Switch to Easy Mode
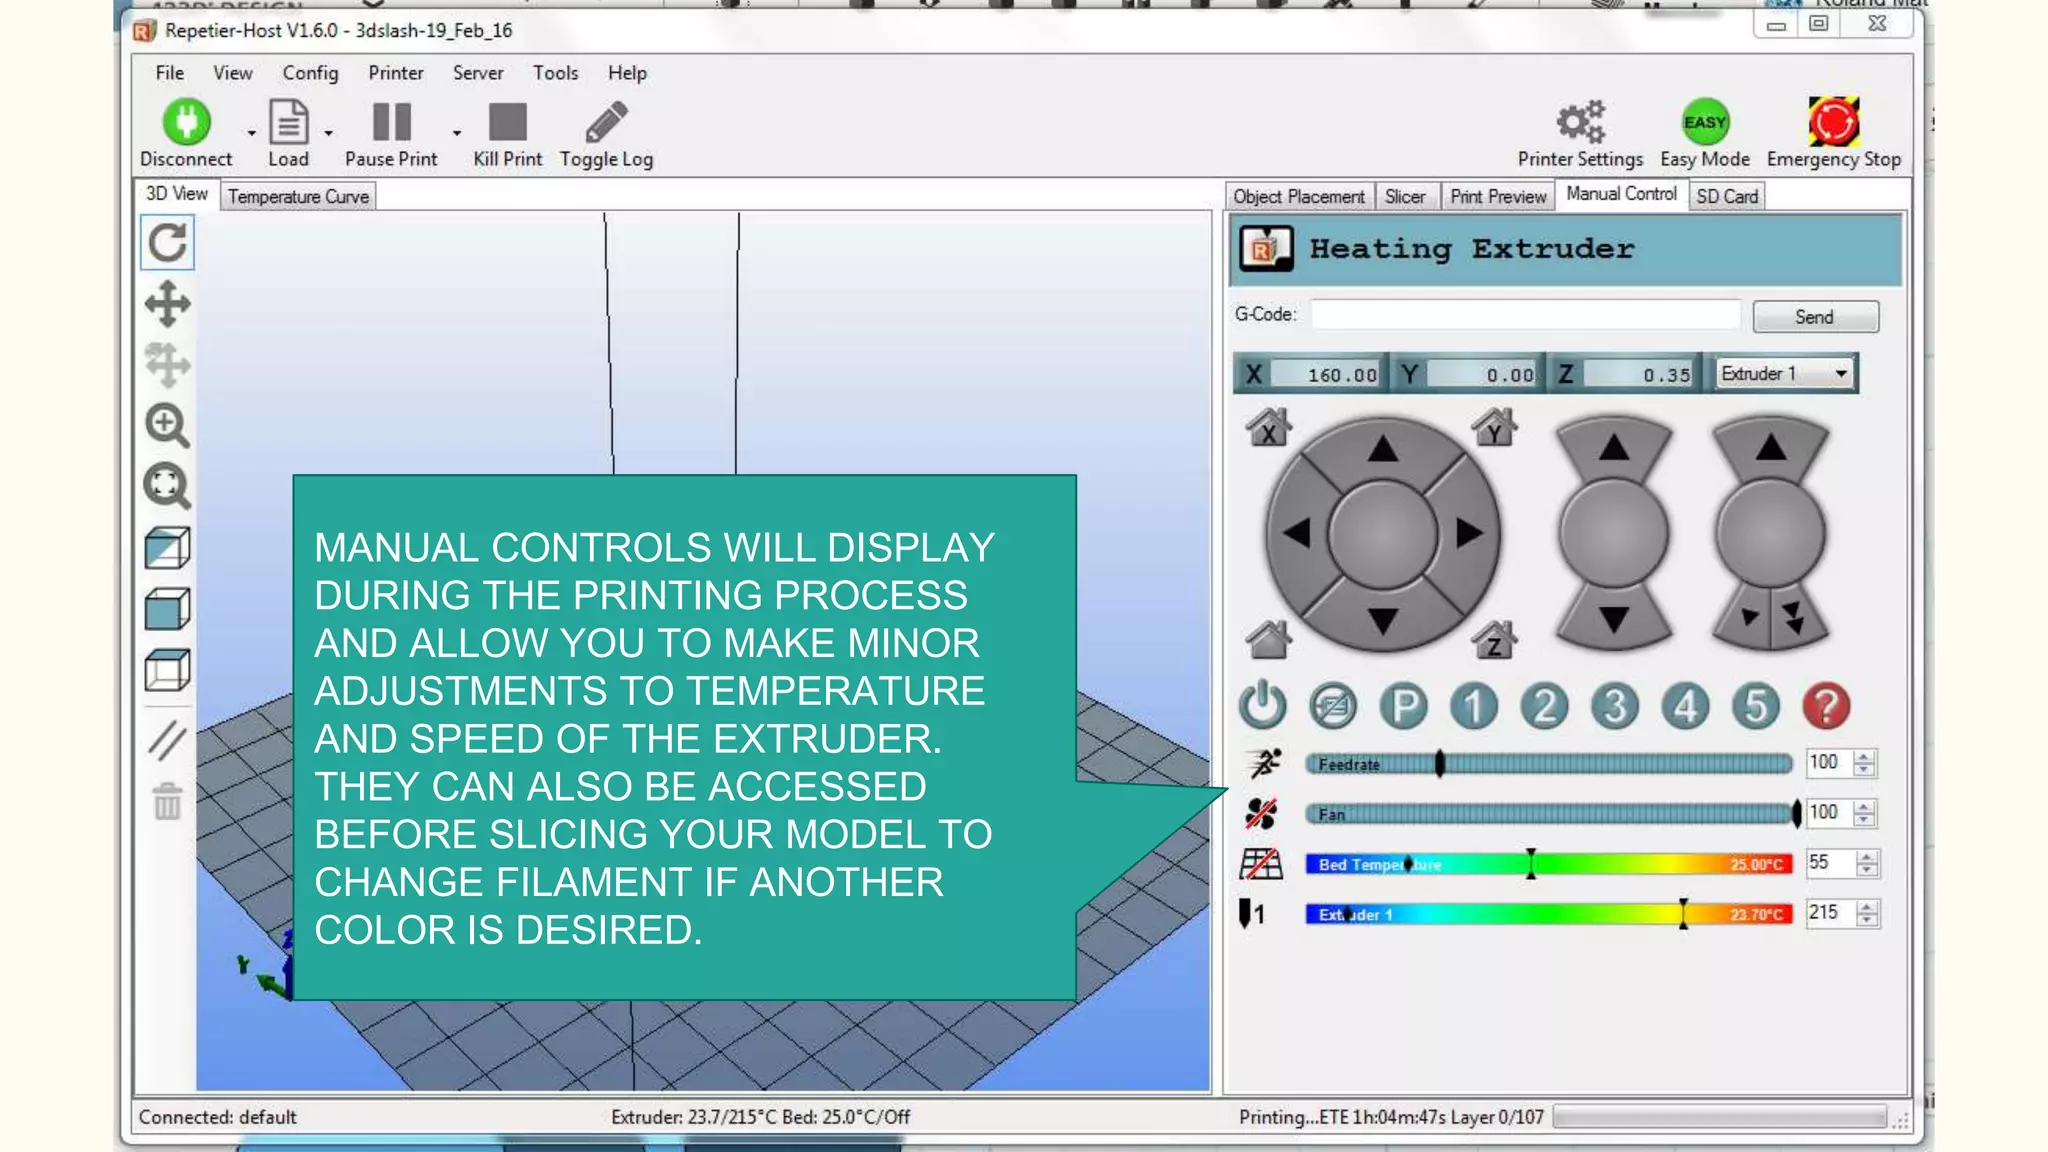The image size is (2048, 1152). pos(1705,122)
